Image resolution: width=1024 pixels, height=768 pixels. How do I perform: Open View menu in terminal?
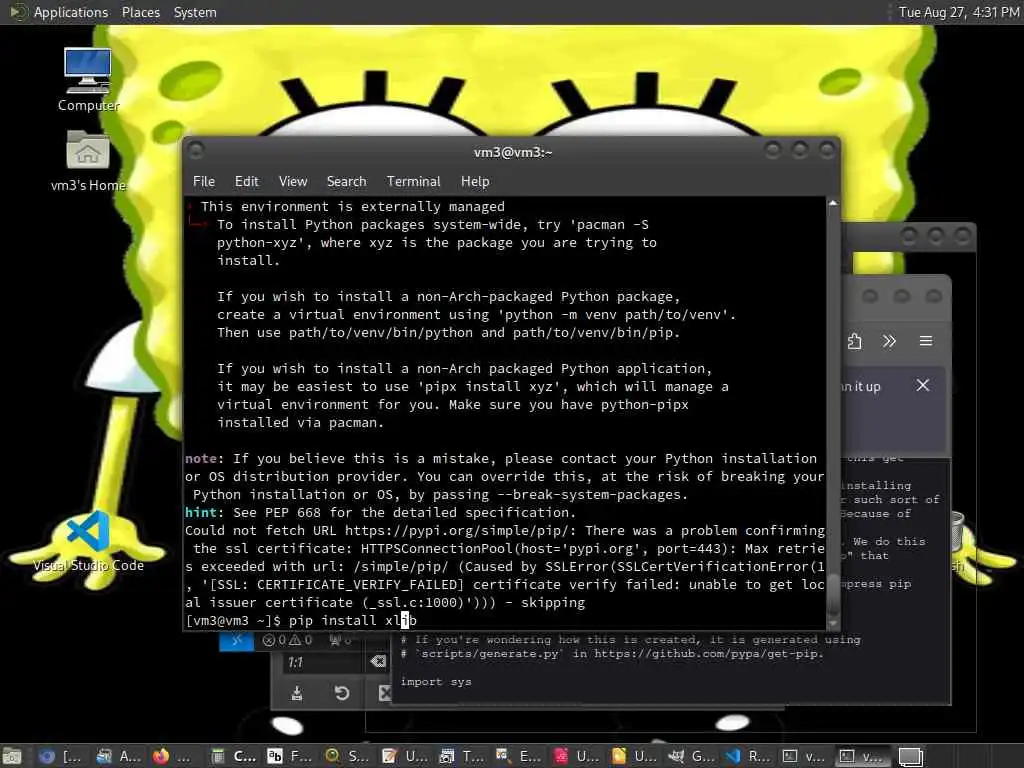point(293,182)
